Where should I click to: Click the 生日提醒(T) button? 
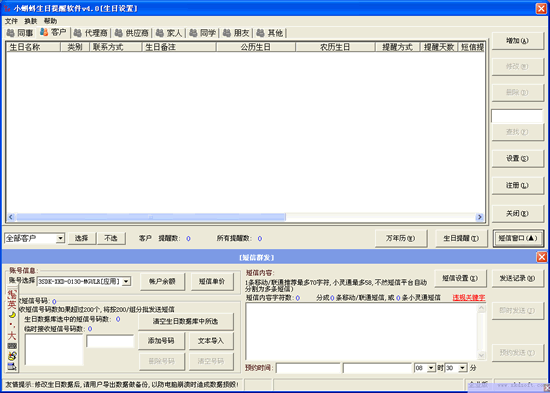tap(461, 239)
